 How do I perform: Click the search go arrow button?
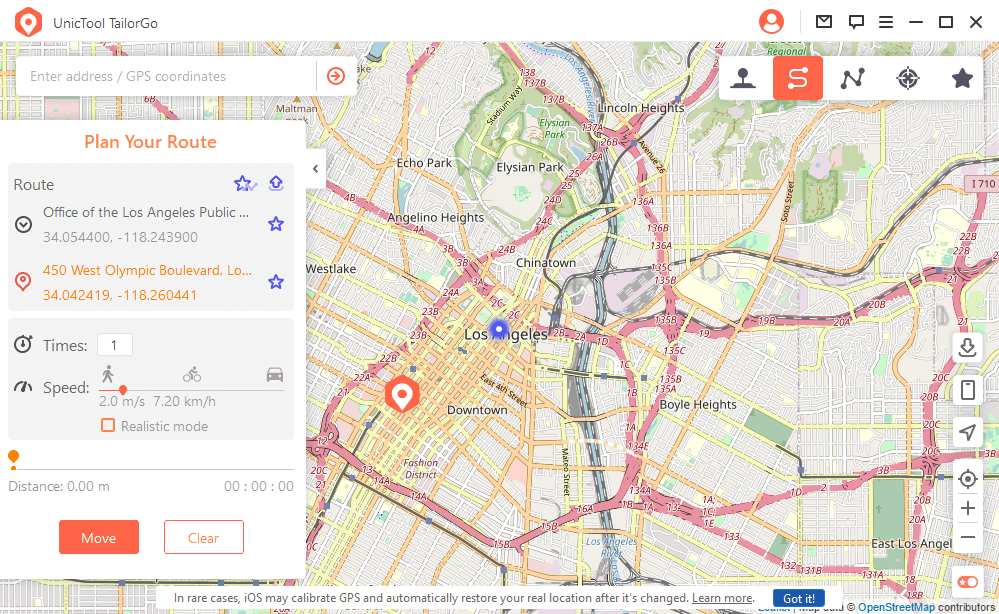336,76
